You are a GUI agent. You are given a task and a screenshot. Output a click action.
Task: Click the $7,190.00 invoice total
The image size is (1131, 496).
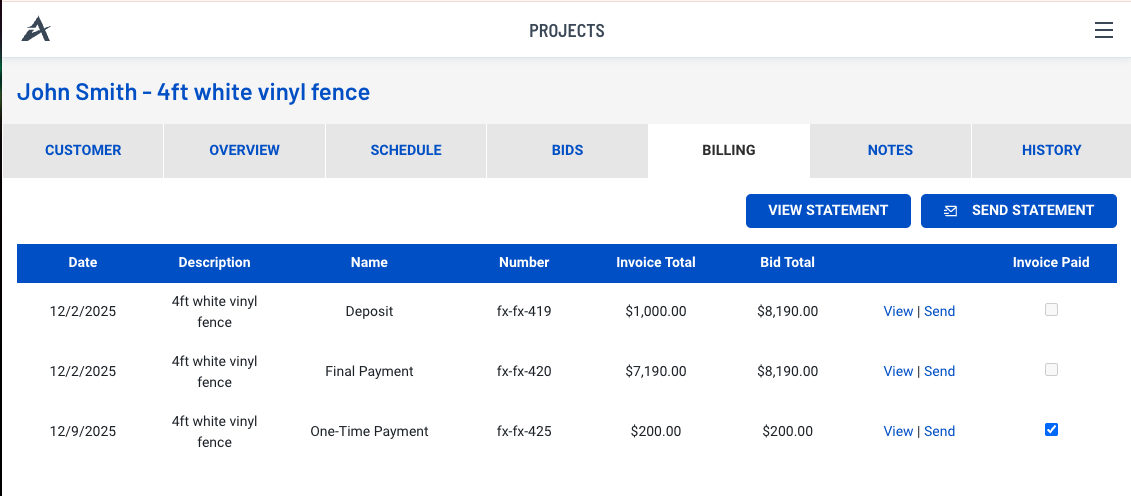coord(656,371)
